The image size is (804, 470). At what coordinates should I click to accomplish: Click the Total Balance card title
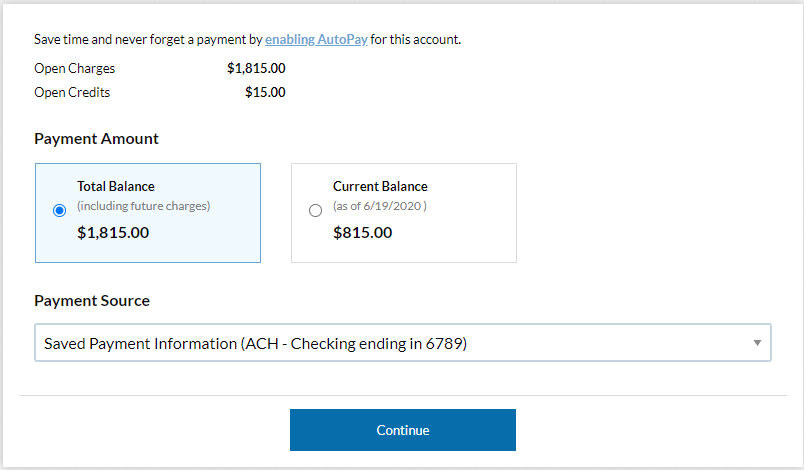pos(116,186)
